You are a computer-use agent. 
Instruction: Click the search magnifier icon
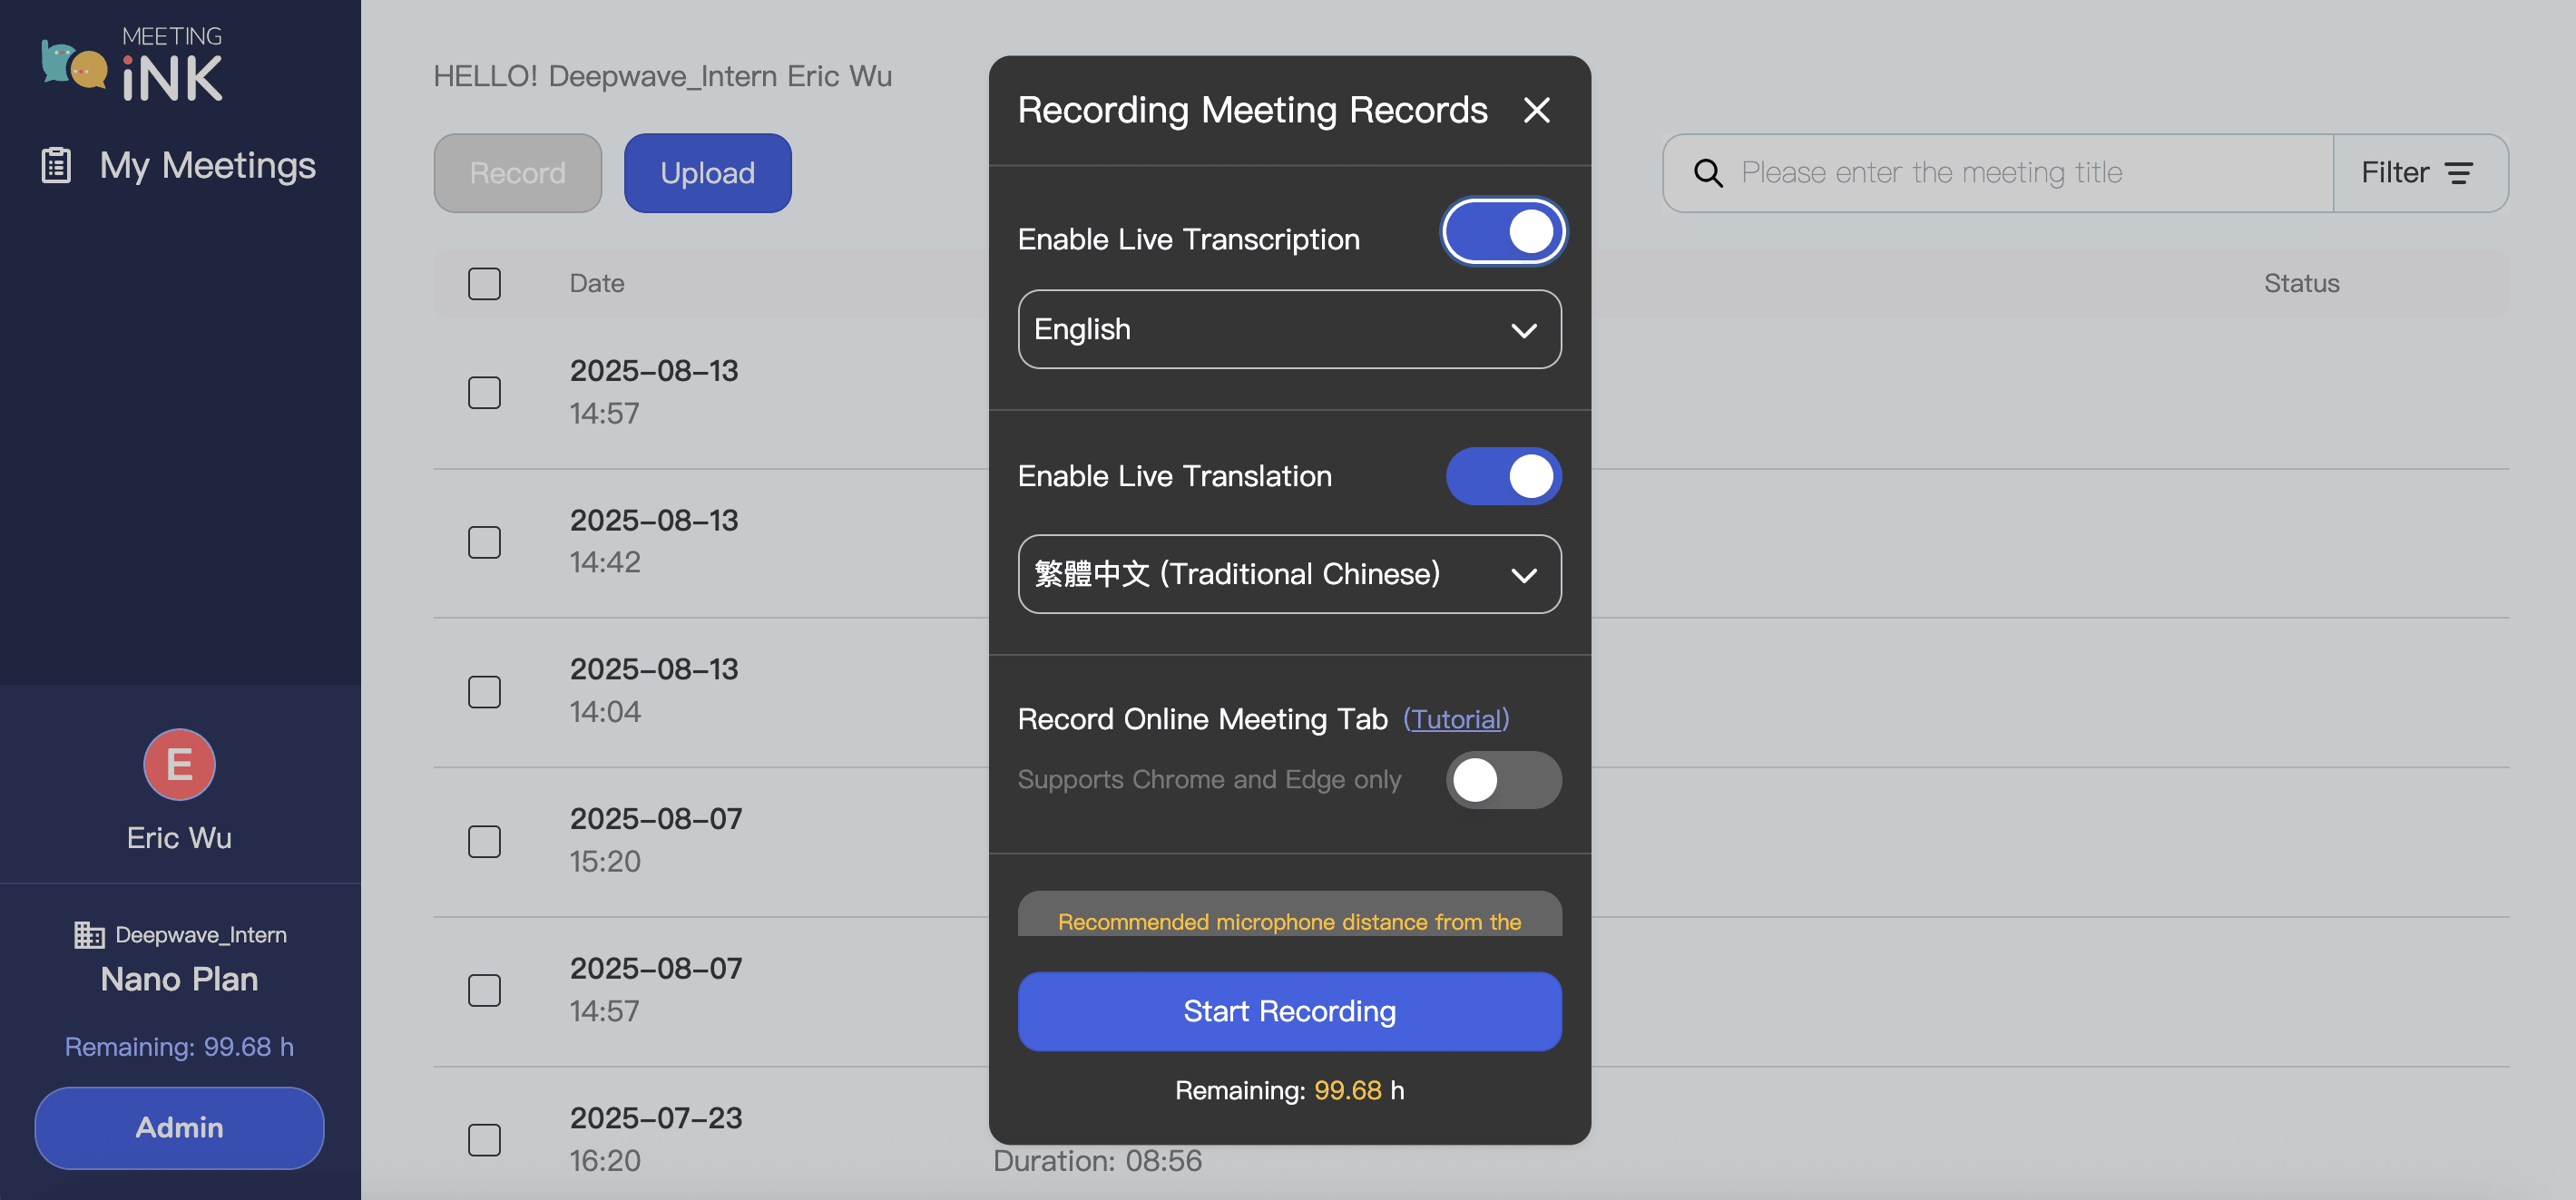(x=1708, y=173)
